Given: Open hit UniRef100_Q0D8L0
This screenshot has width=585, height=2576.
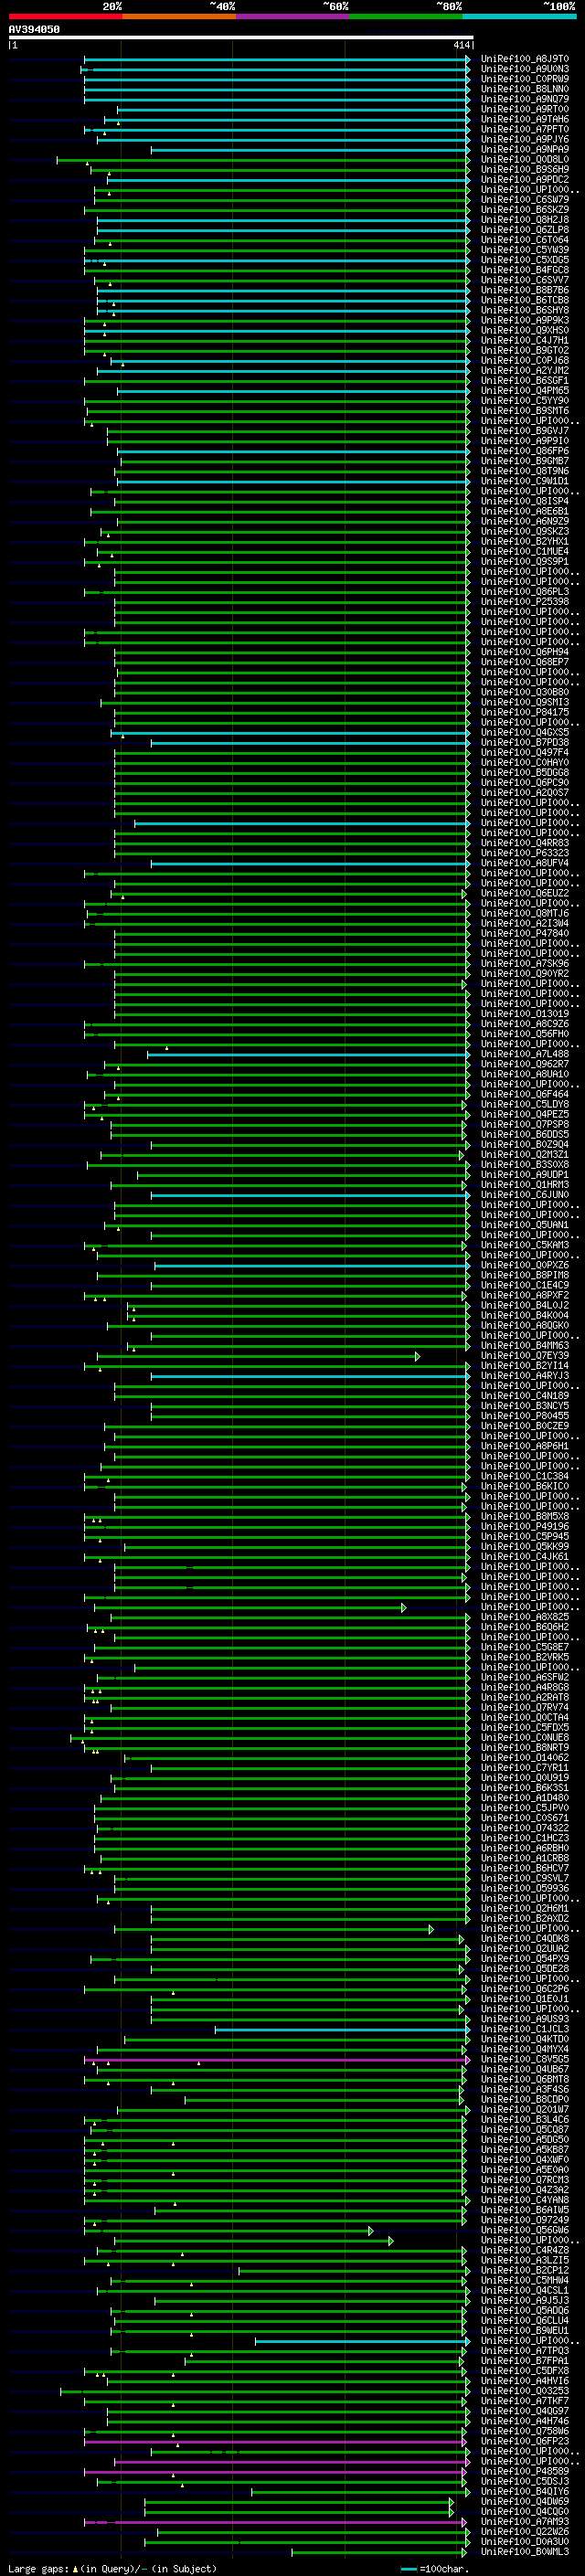Looking at the screenshot, I should pyautogui.click(x=525, y=160).
